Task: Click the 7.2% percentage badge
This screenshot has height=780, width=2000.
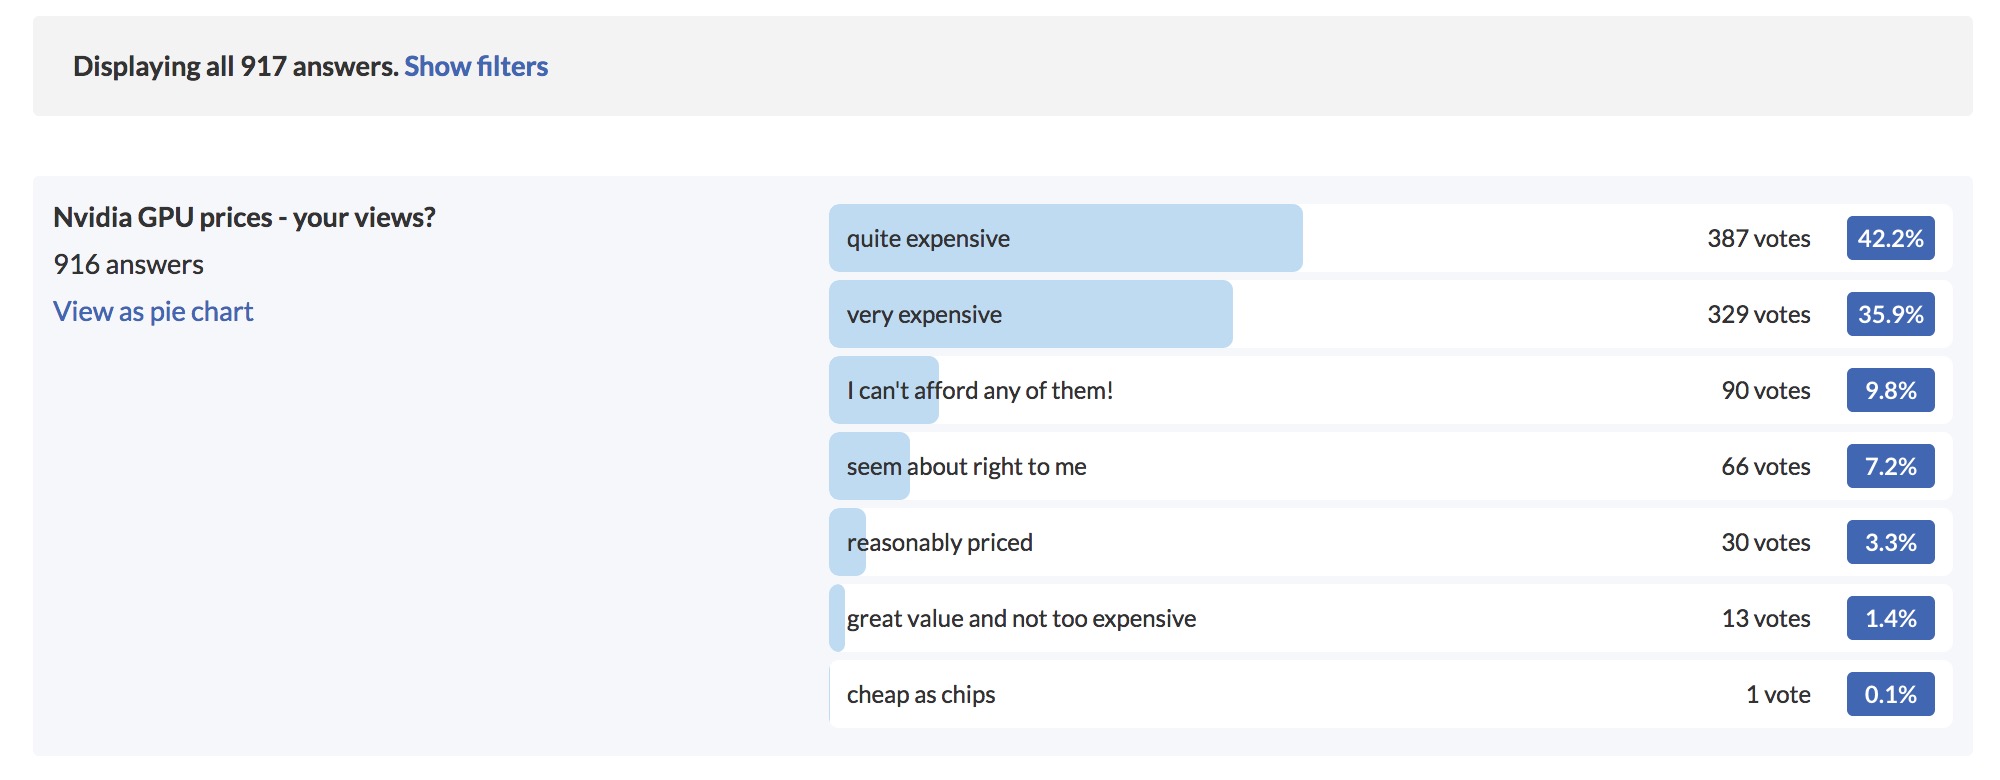Action: [1890, 466]
